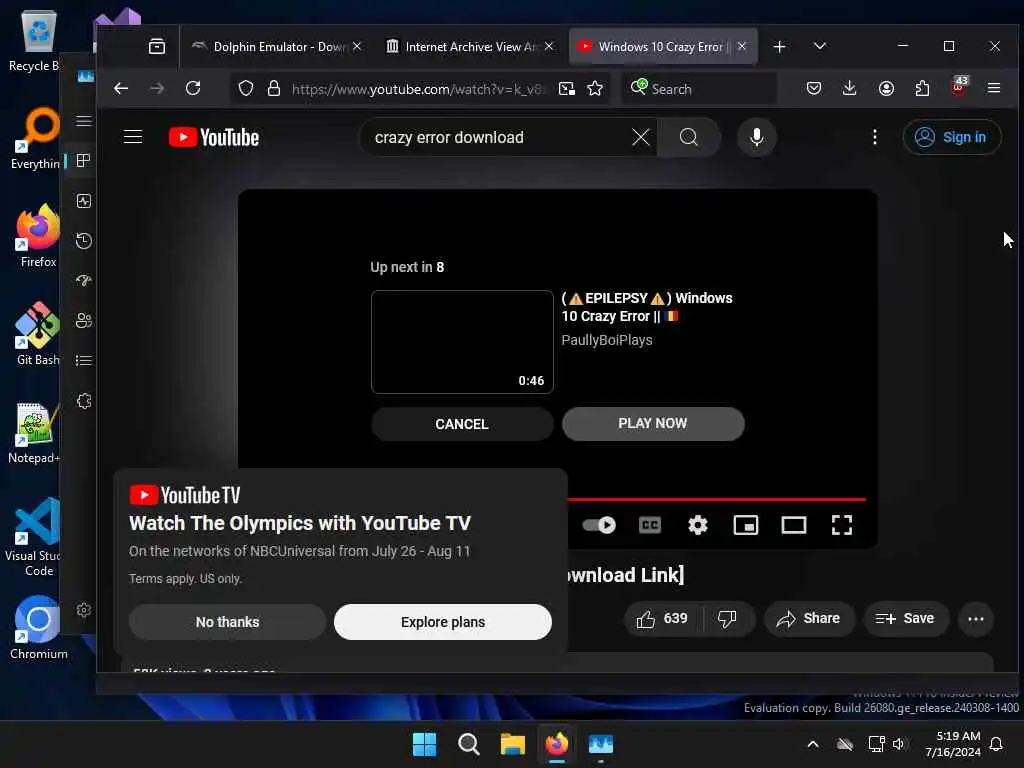Clear the YouTube search query

(x=641, y=137)
